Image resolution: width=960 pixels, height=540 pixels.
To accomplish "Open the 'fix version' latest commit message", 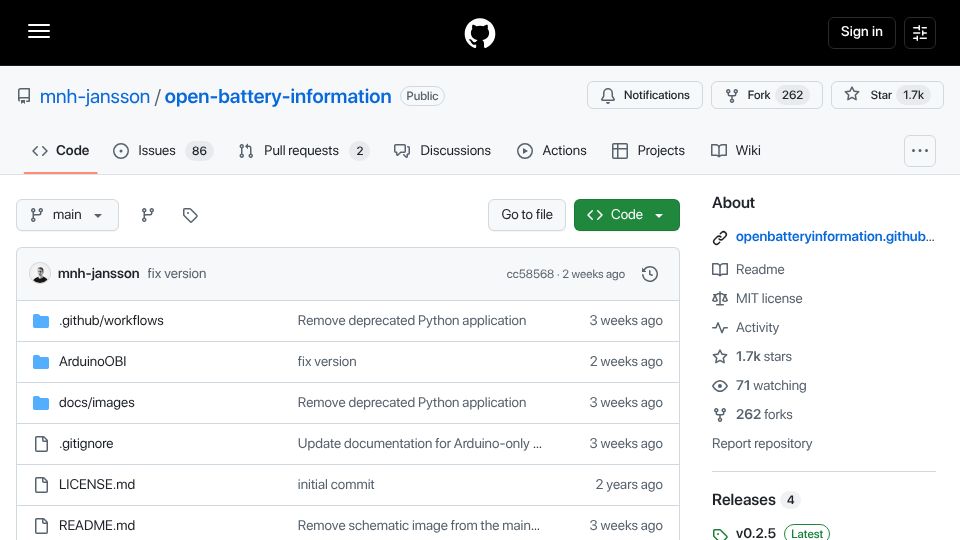I will pos(176,274).
